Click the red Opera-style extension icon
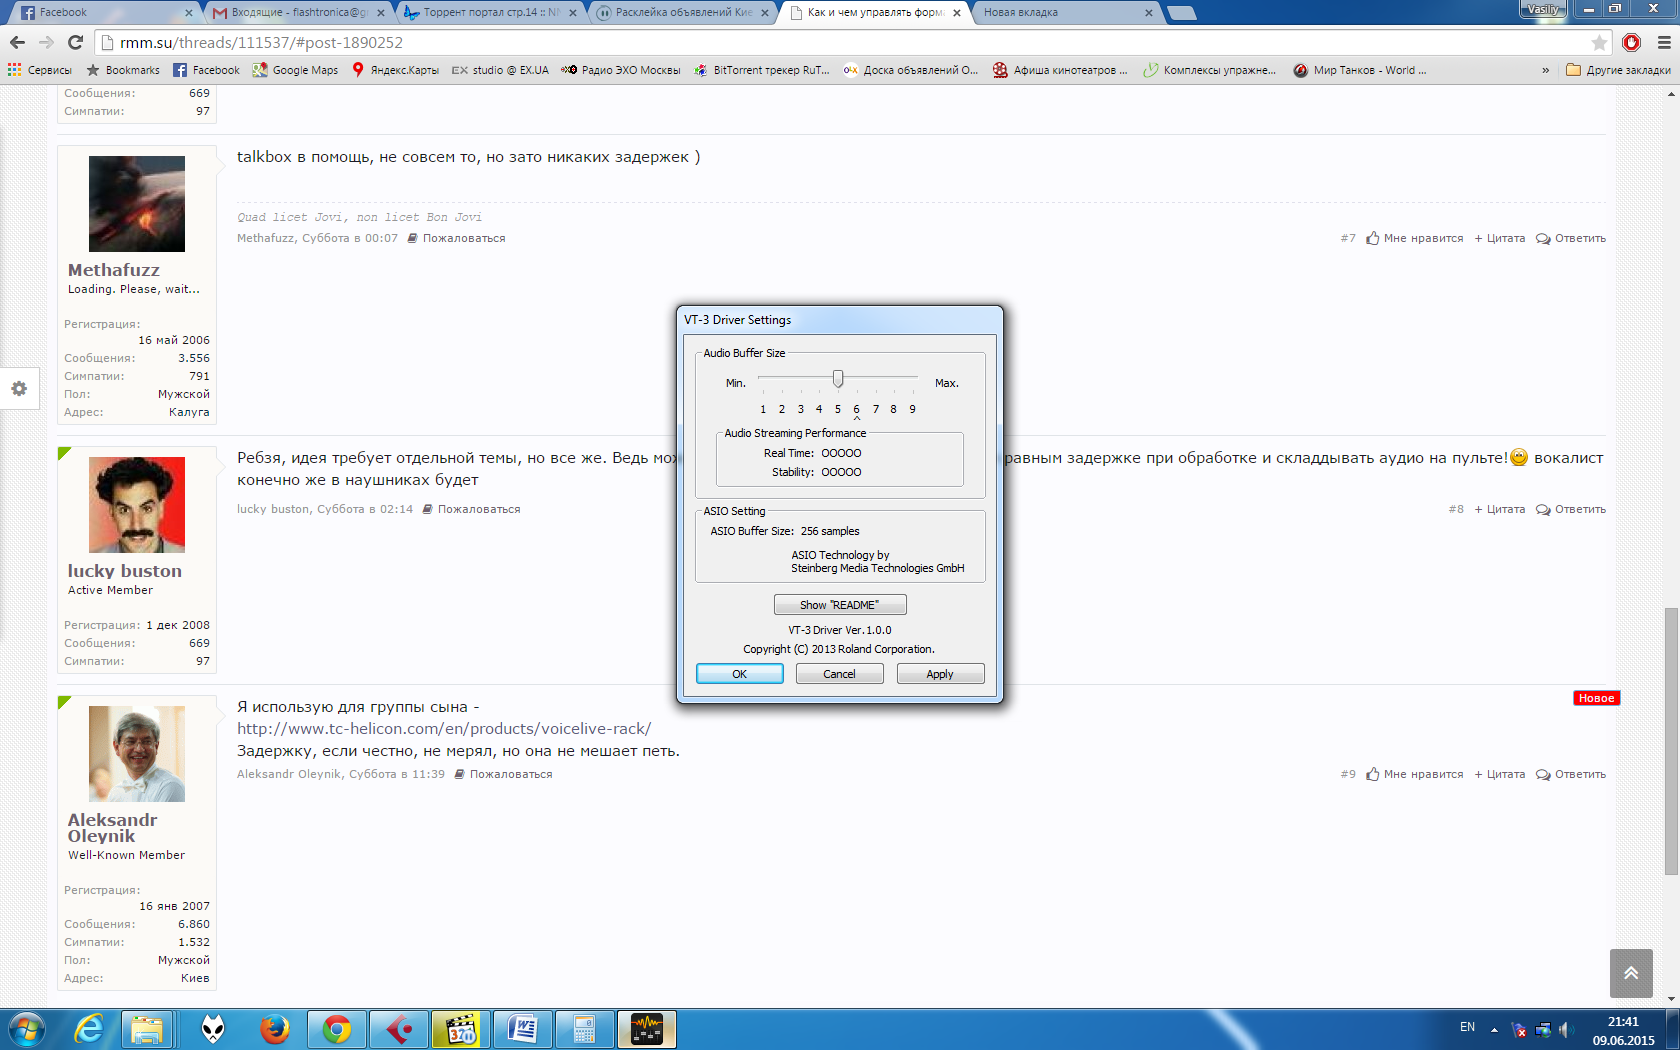This screenshot has height=1050, width=1680. click(1632, 42)
